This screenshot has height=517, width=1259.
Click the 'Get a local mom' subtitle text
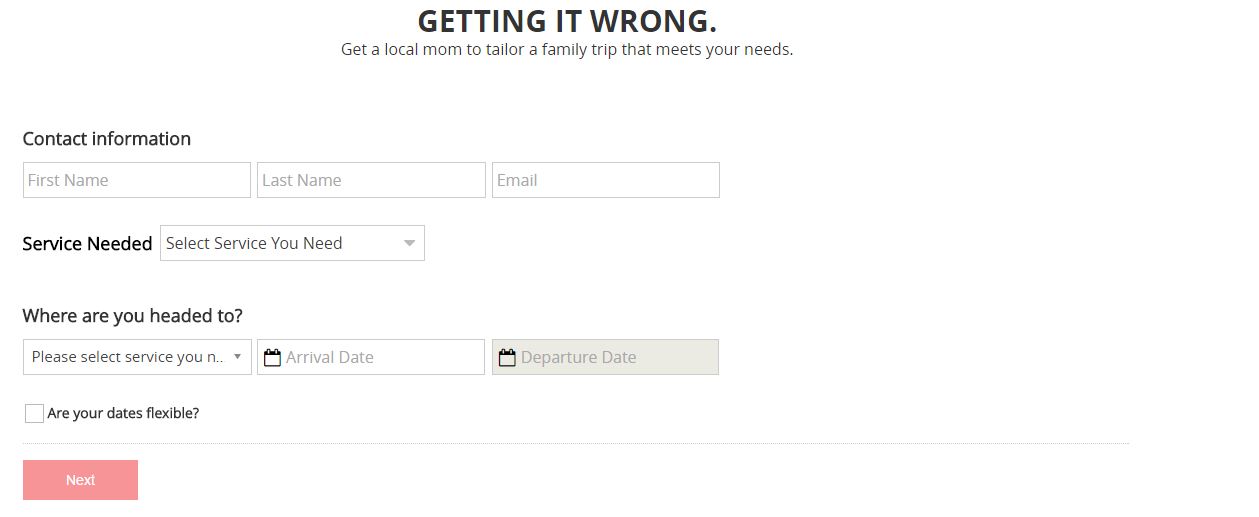(567, 49)
